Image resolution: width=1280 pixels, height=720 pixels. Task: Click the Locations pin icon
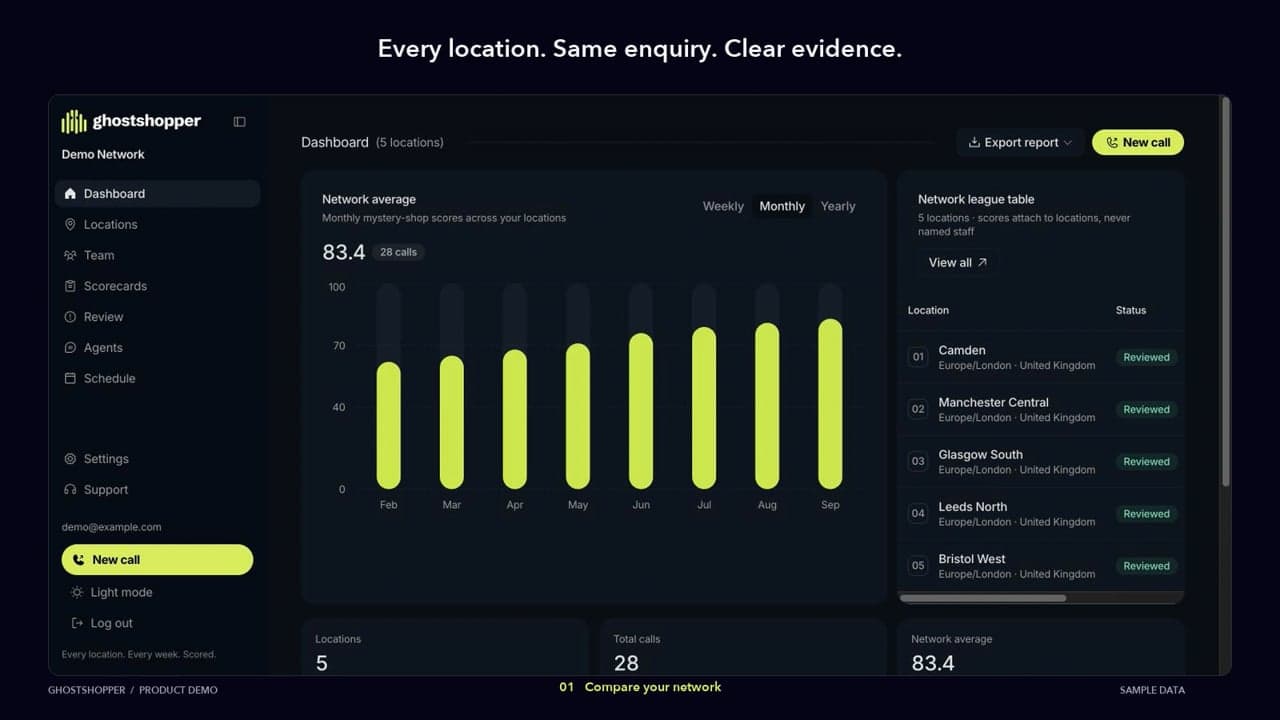pyautogui.click(x=70, y=225)
